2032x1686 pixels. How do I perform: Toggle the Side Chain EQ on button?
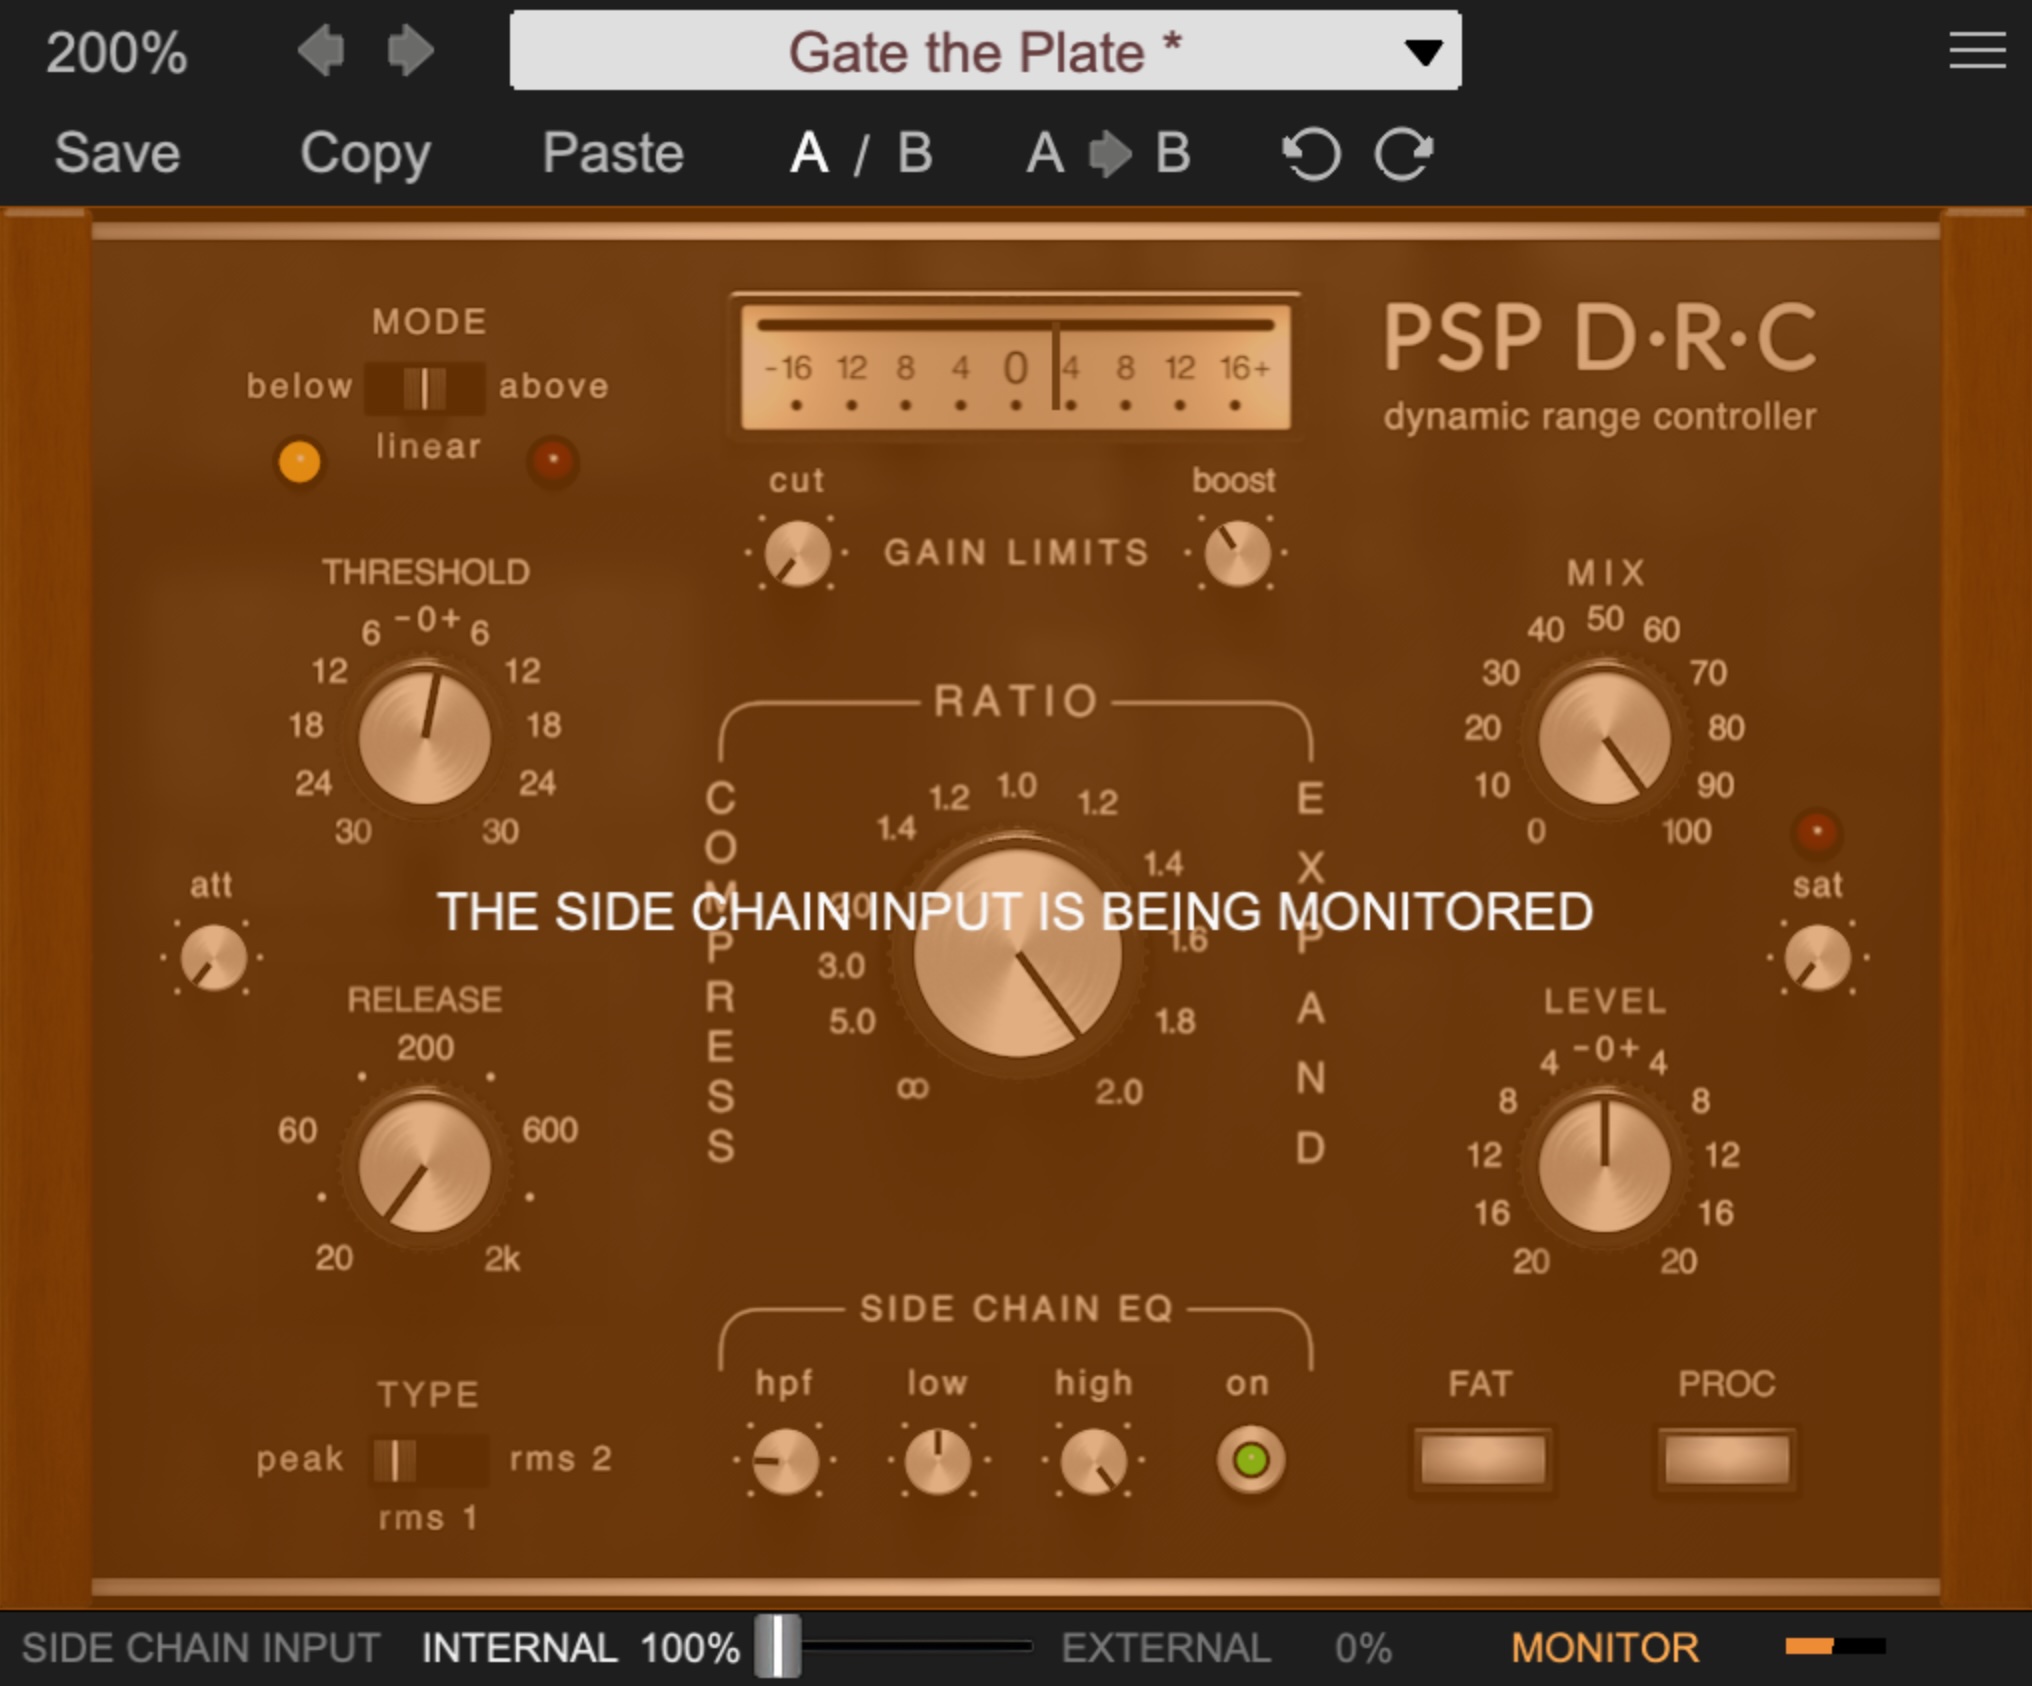coord(1250,1460)
